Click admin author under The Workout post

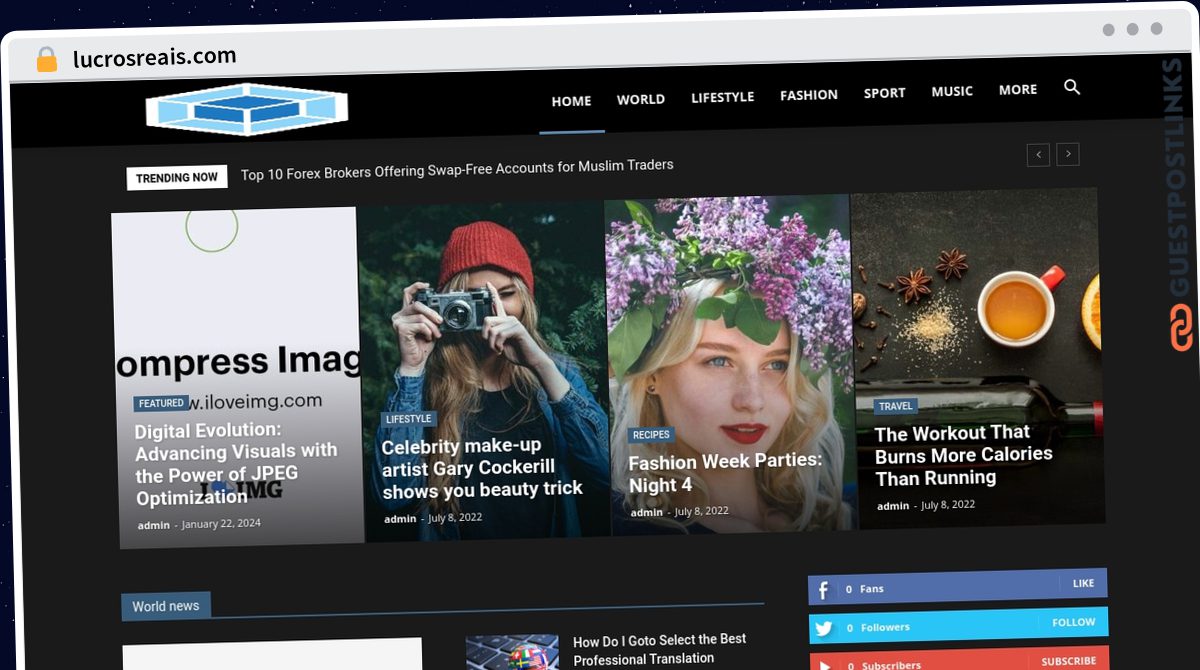click(x=893, y=506)
